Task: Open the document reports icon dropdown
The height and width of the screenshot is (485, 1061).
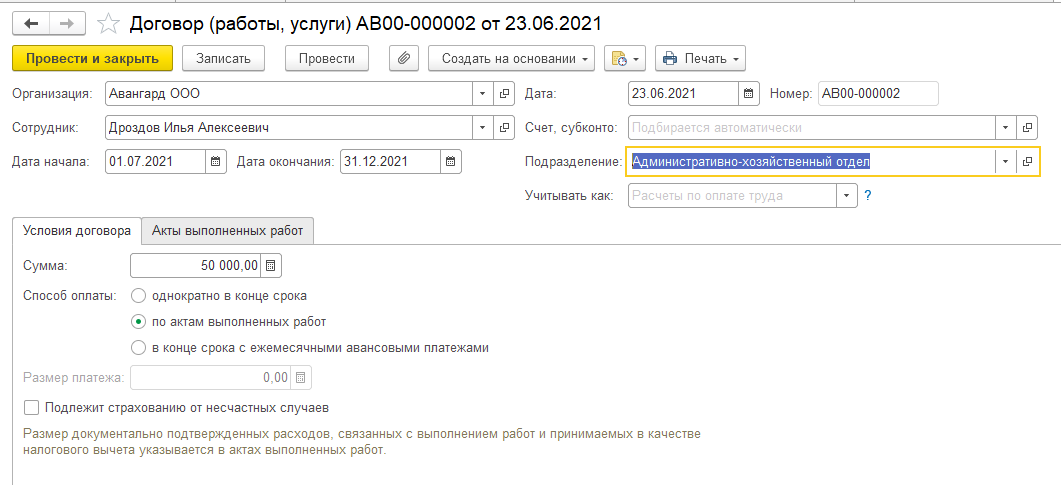Action: 625,58
